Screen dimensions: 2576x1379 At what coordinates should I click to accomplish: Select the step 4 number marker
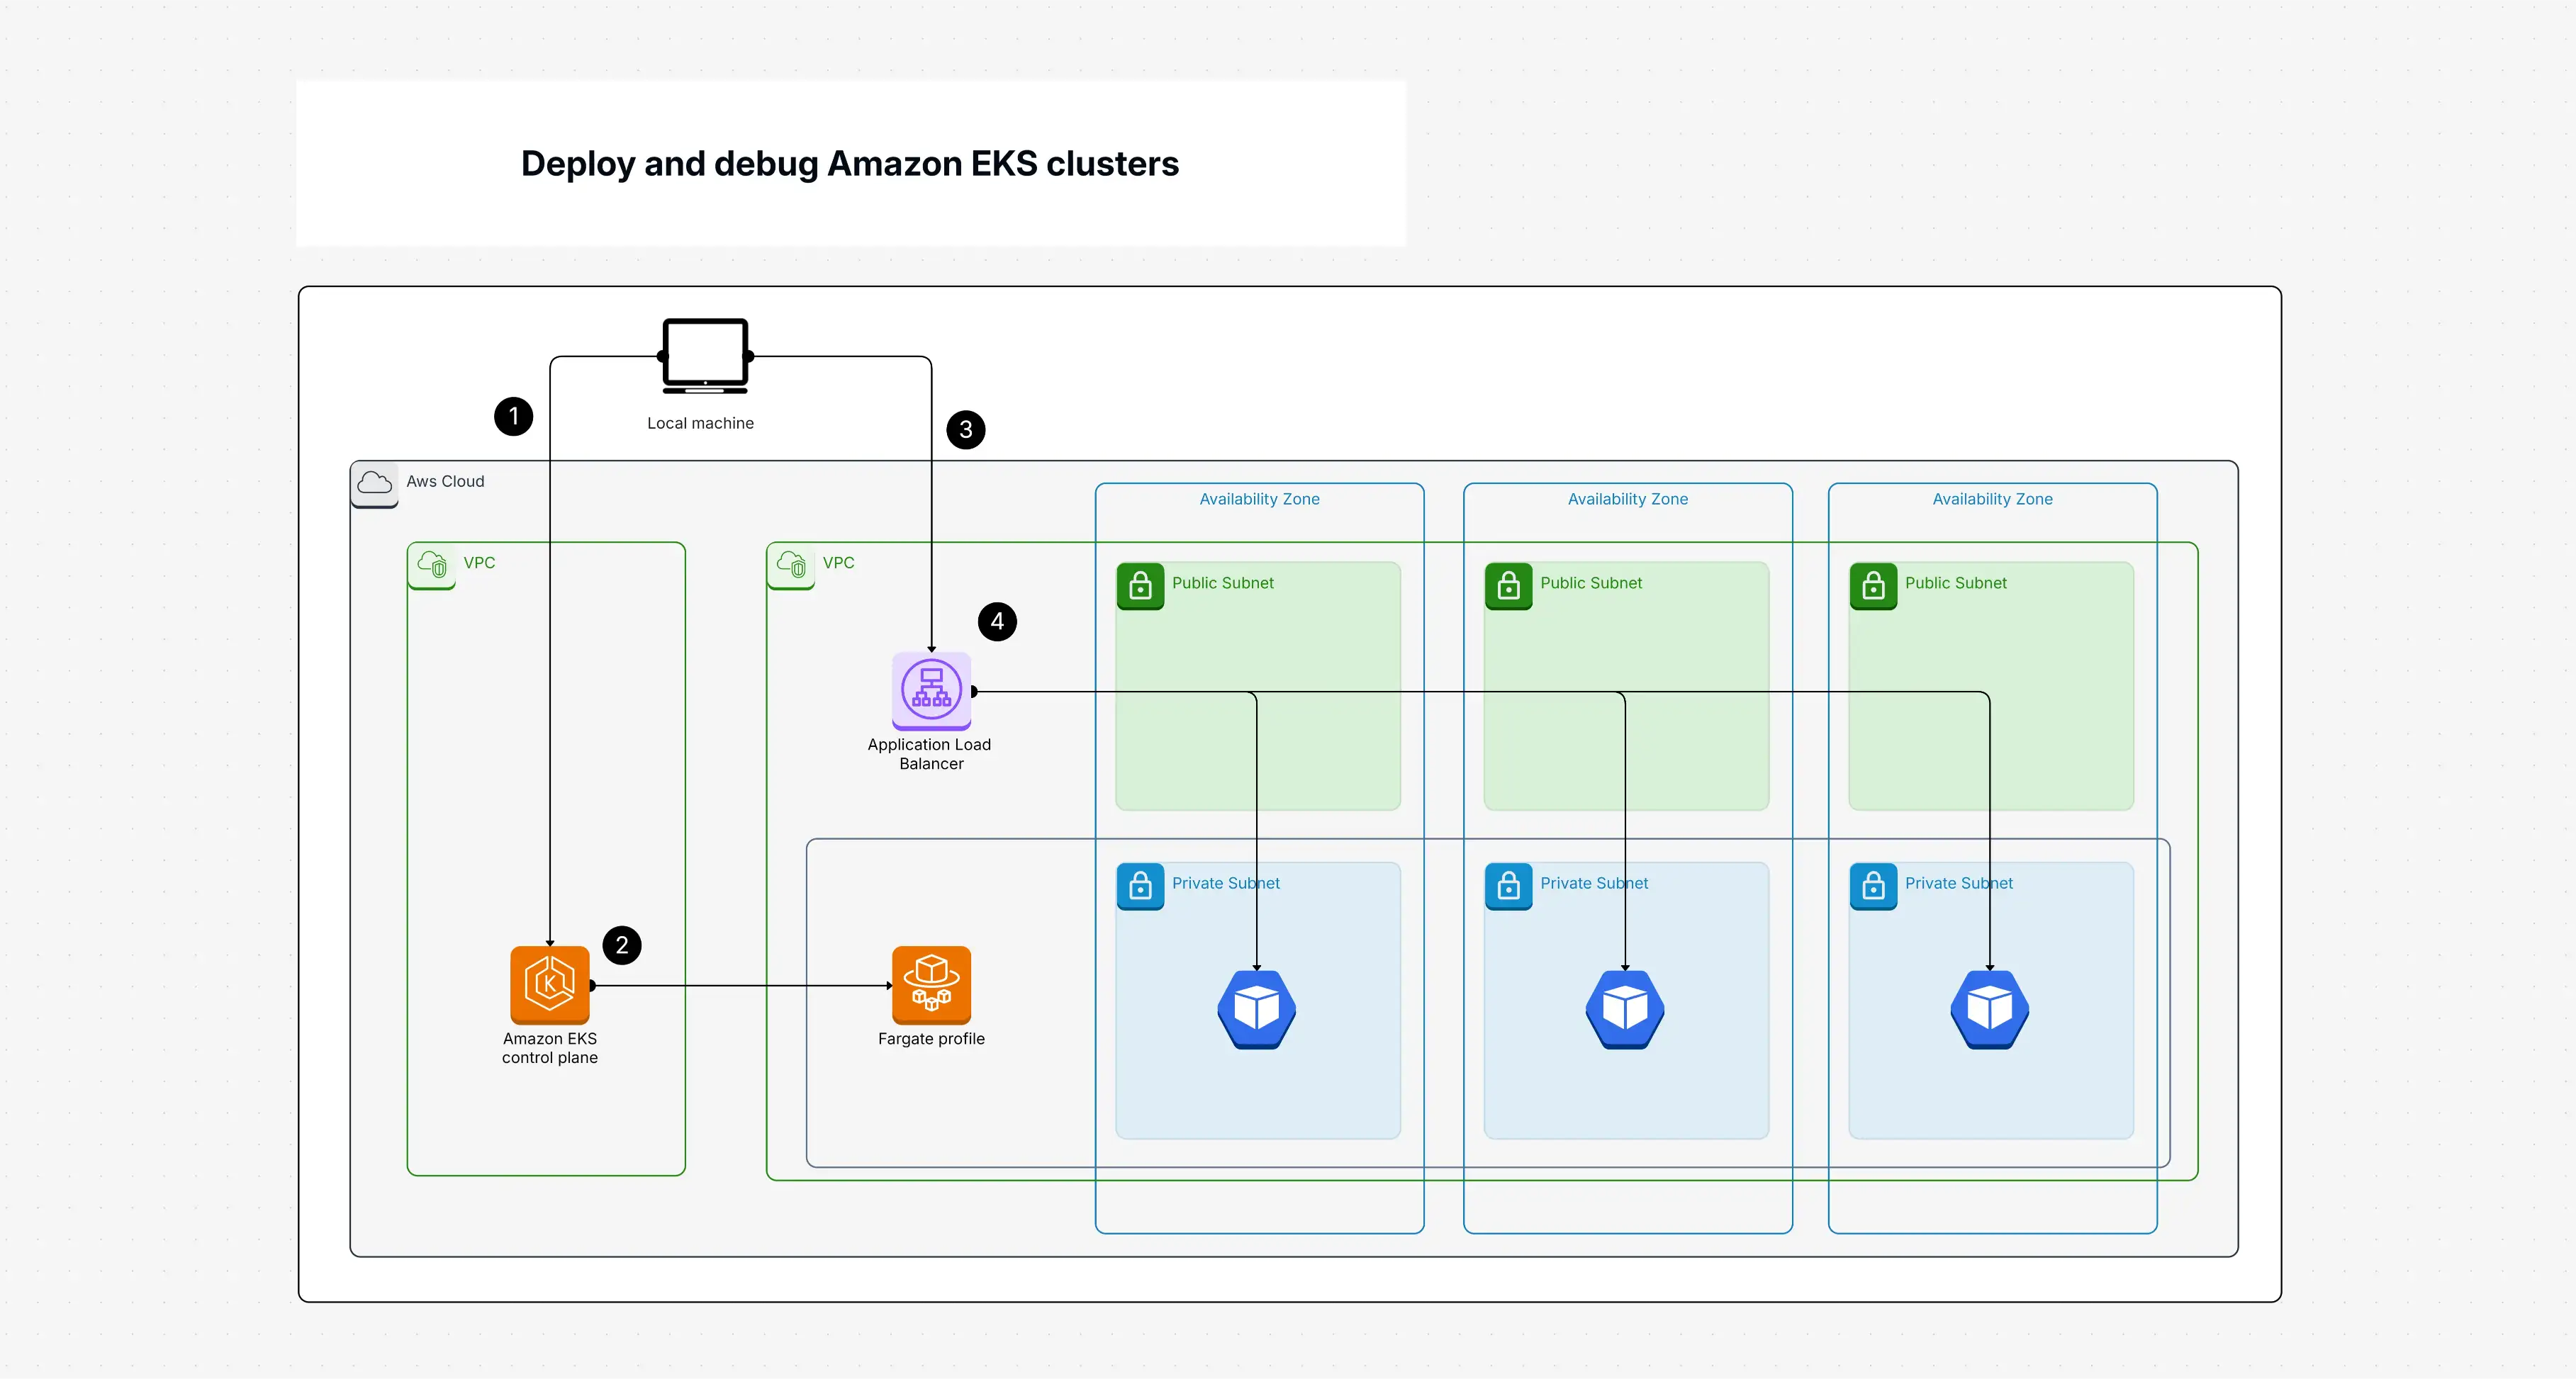click(997, 621)
